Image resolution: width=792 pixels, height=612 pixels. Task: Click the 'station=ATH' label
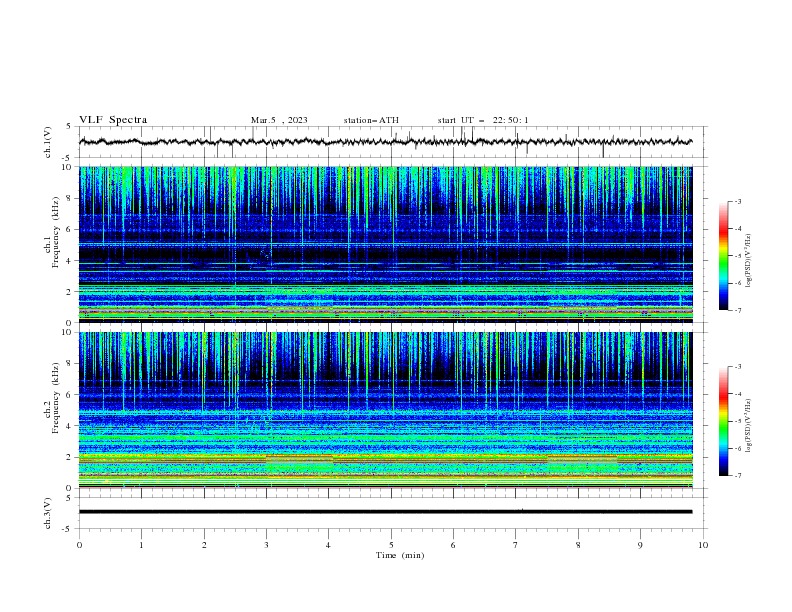(x=371, y=120)
